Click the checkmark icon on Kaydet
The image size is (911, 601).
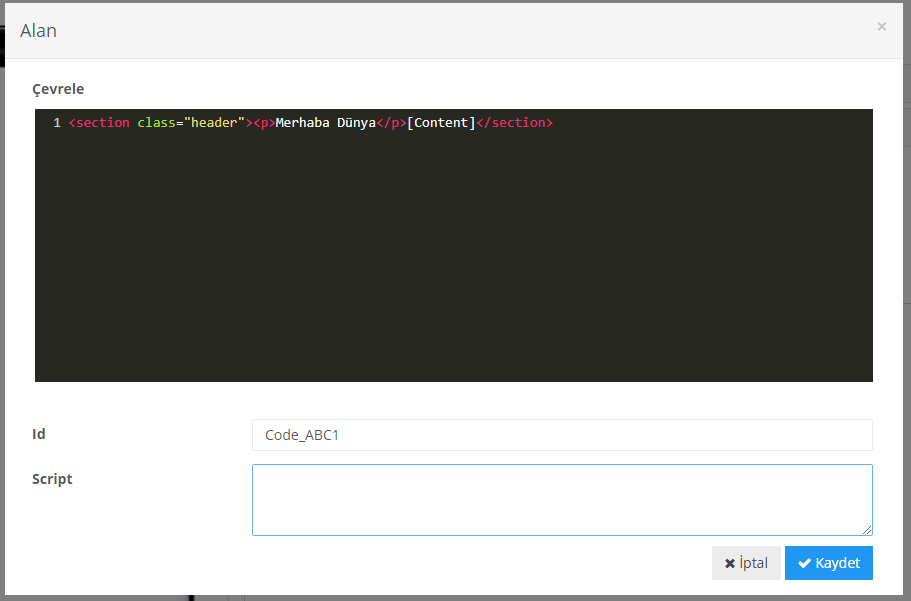(x=804, y=563)
